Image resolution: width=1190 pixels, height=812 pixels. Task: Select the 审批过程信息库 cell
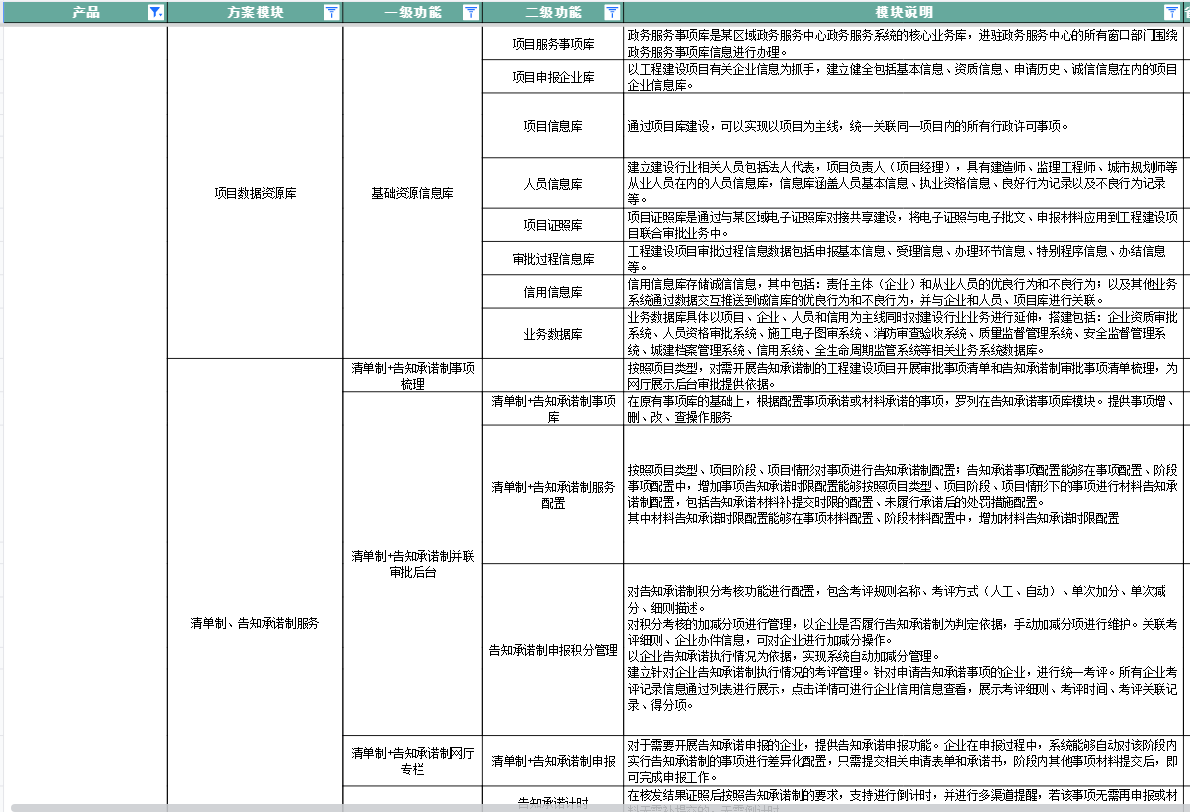point(553,259)
